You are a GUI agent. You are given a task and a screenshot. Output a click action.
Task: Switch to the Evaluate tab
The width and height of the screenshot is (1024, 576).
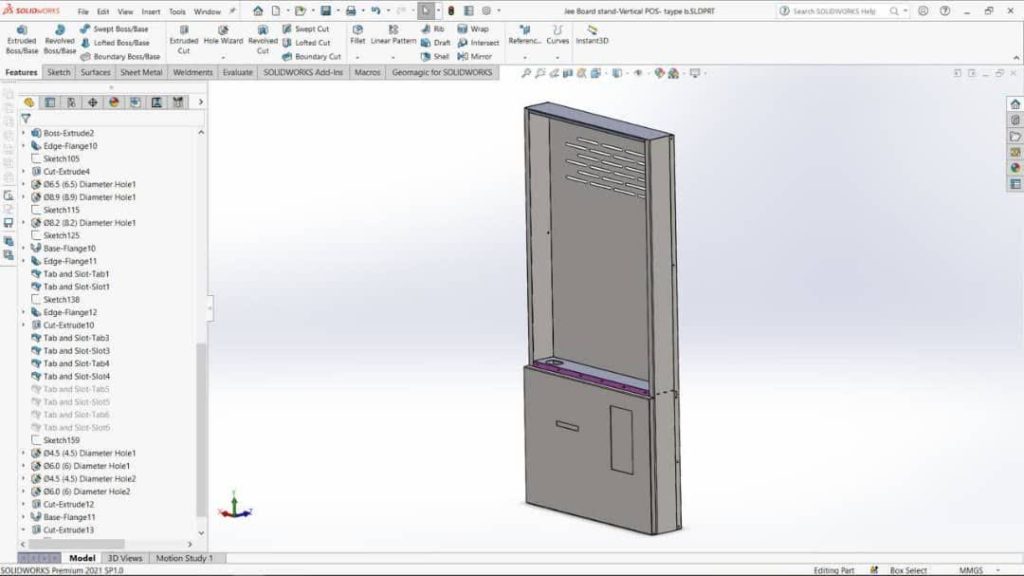click(238, 72)
